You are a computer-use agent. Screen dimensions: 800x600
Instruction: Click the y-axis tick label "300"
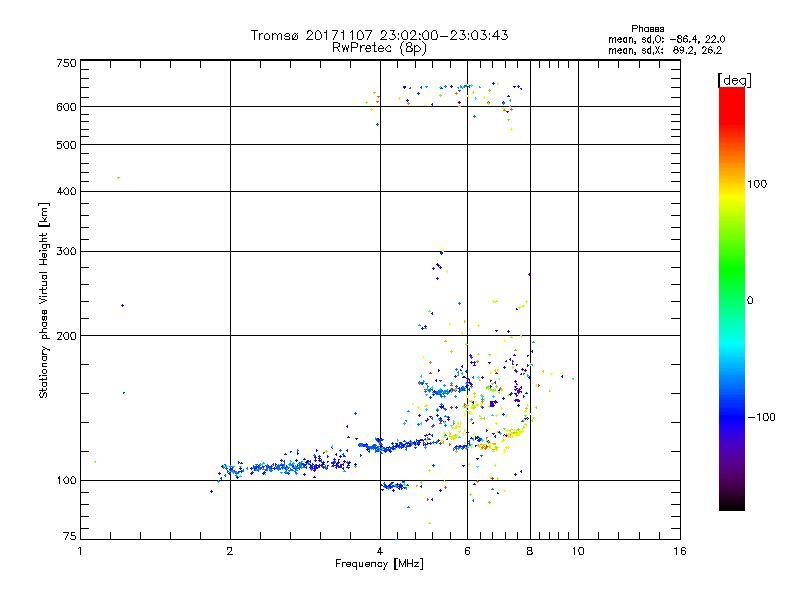[x=66, y=251]
